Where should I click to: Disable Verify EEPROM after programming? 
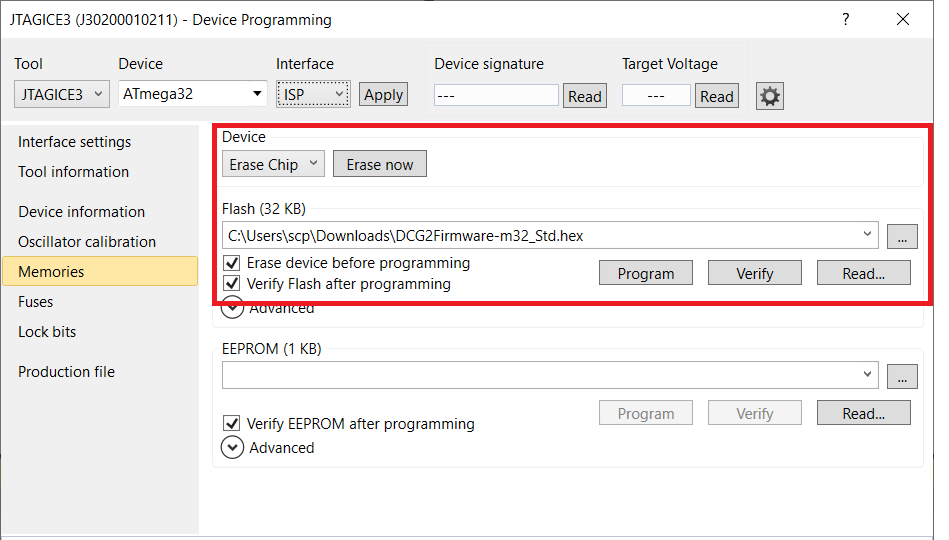click(x=232, y=424)
